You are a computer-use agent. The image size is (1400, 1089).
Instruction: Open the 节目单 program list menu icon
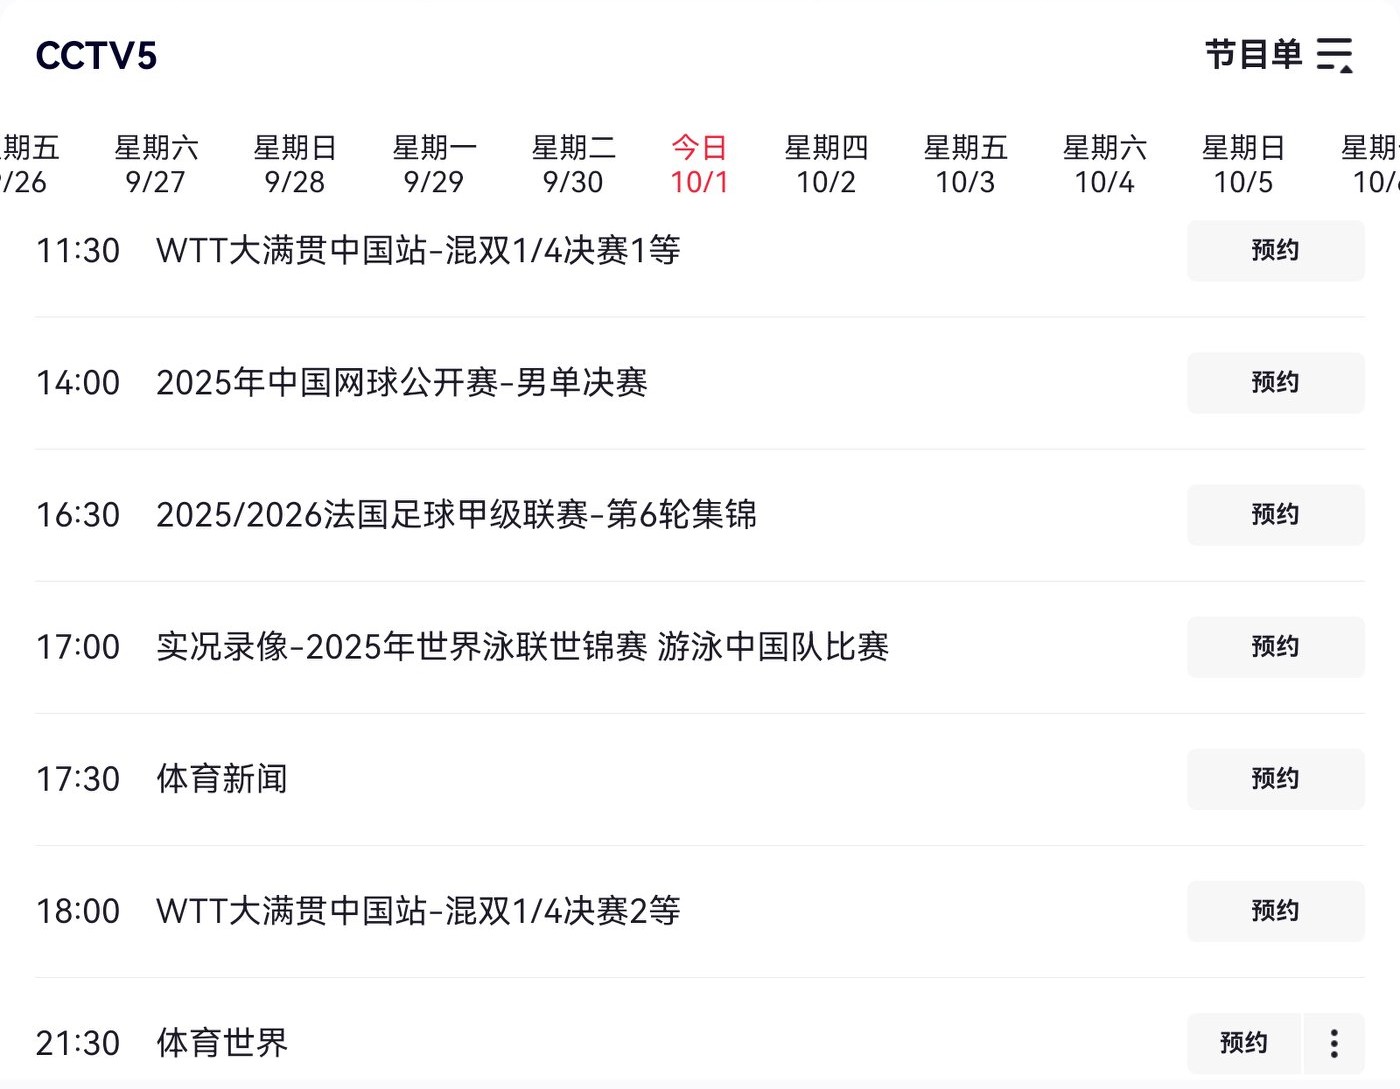1334,55
